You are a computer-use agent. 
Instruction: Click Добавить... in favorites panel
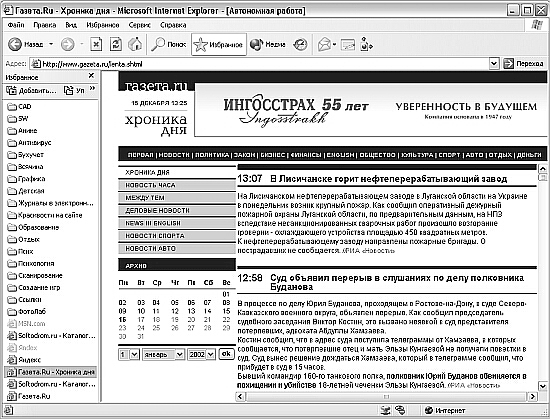point(32,90)
